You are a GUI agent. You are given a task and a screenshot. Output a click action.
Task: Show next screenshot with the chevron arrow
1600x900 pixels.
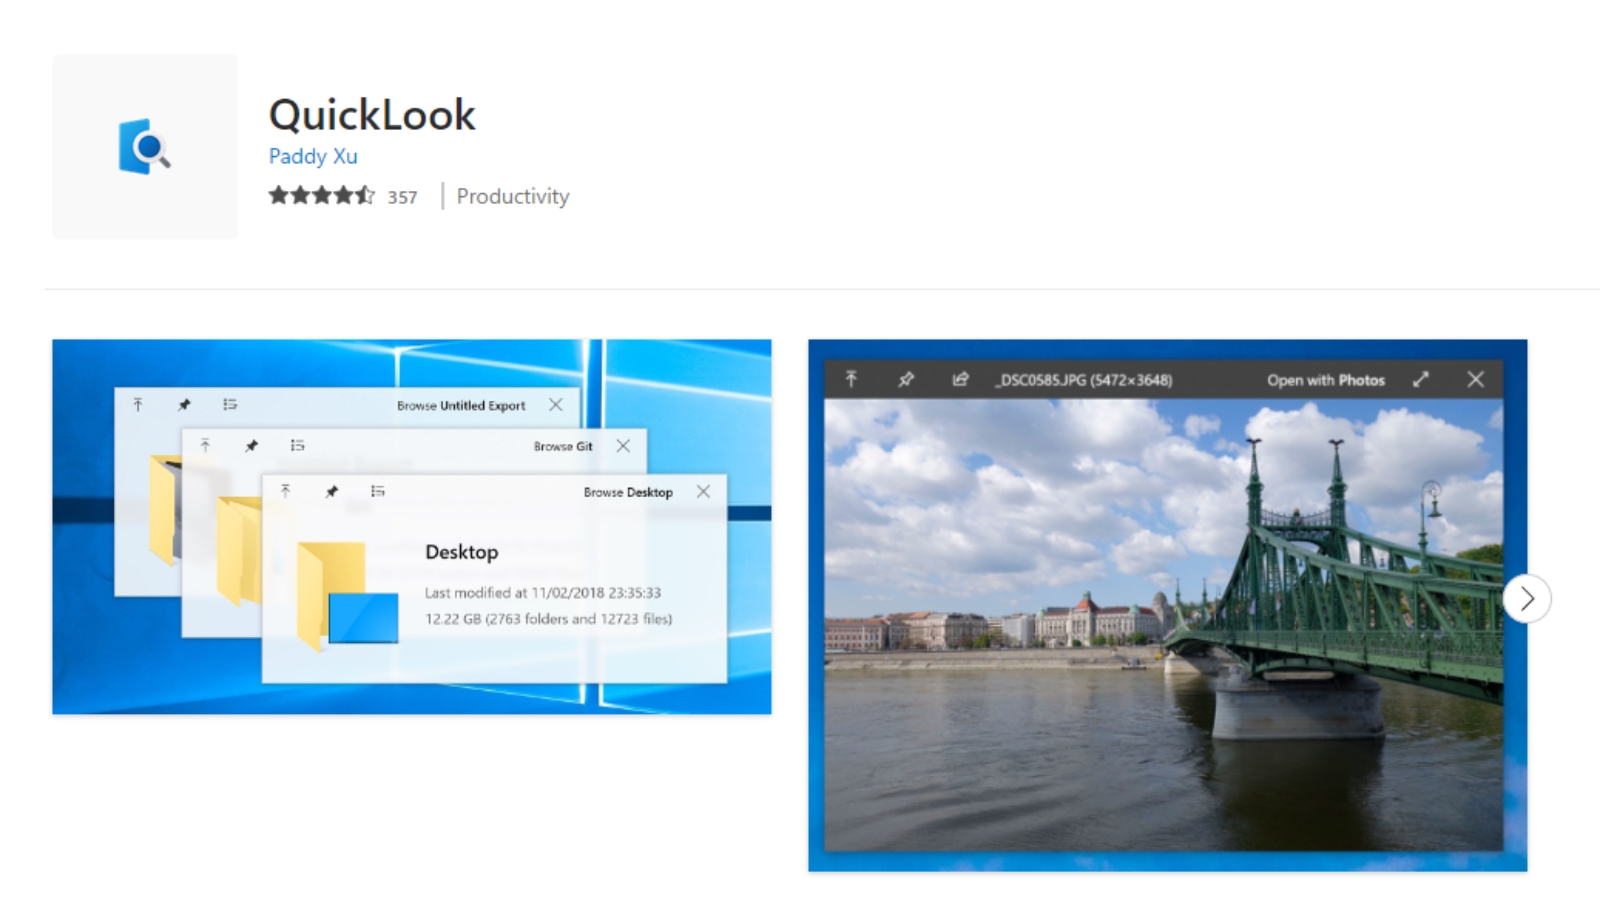pos(1527,598)
